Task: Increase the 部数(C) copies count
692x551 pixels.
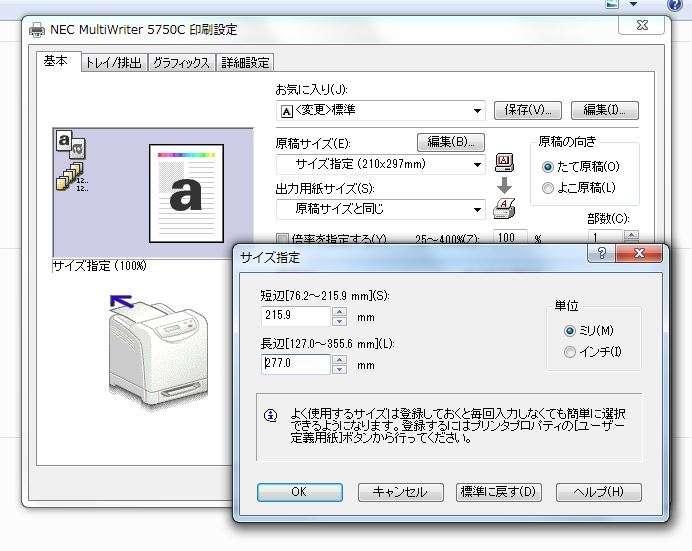Action: pos(632,235)
